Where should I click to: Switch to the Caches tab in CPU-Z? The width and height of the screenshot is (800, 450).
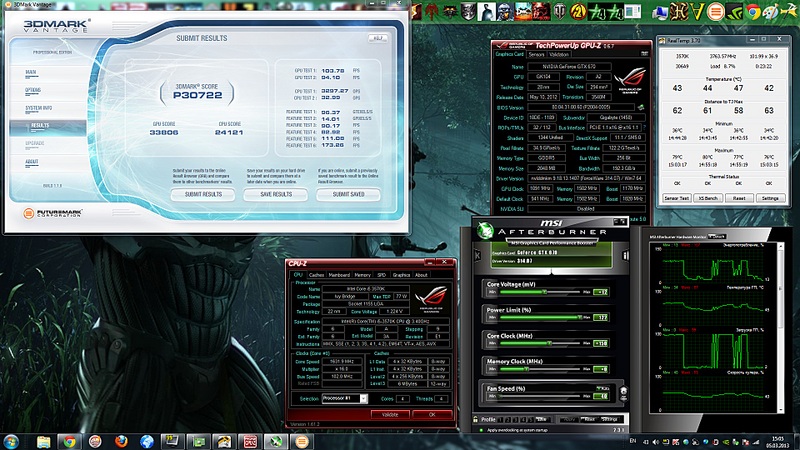(x=316, y=275)
